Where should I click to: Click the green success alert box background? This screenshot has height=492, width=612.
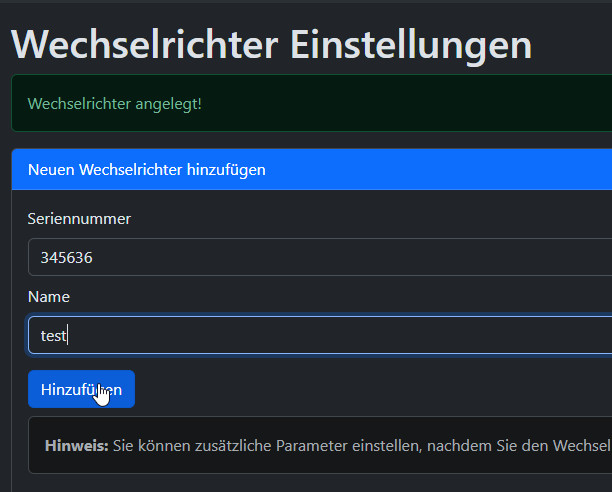tap(400, 103)
